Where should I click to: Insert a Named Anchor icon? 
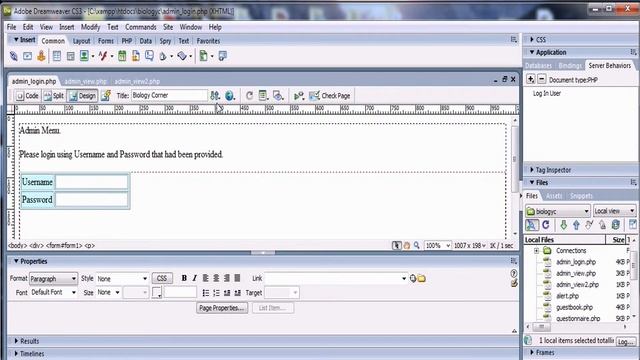coord(41,56)
